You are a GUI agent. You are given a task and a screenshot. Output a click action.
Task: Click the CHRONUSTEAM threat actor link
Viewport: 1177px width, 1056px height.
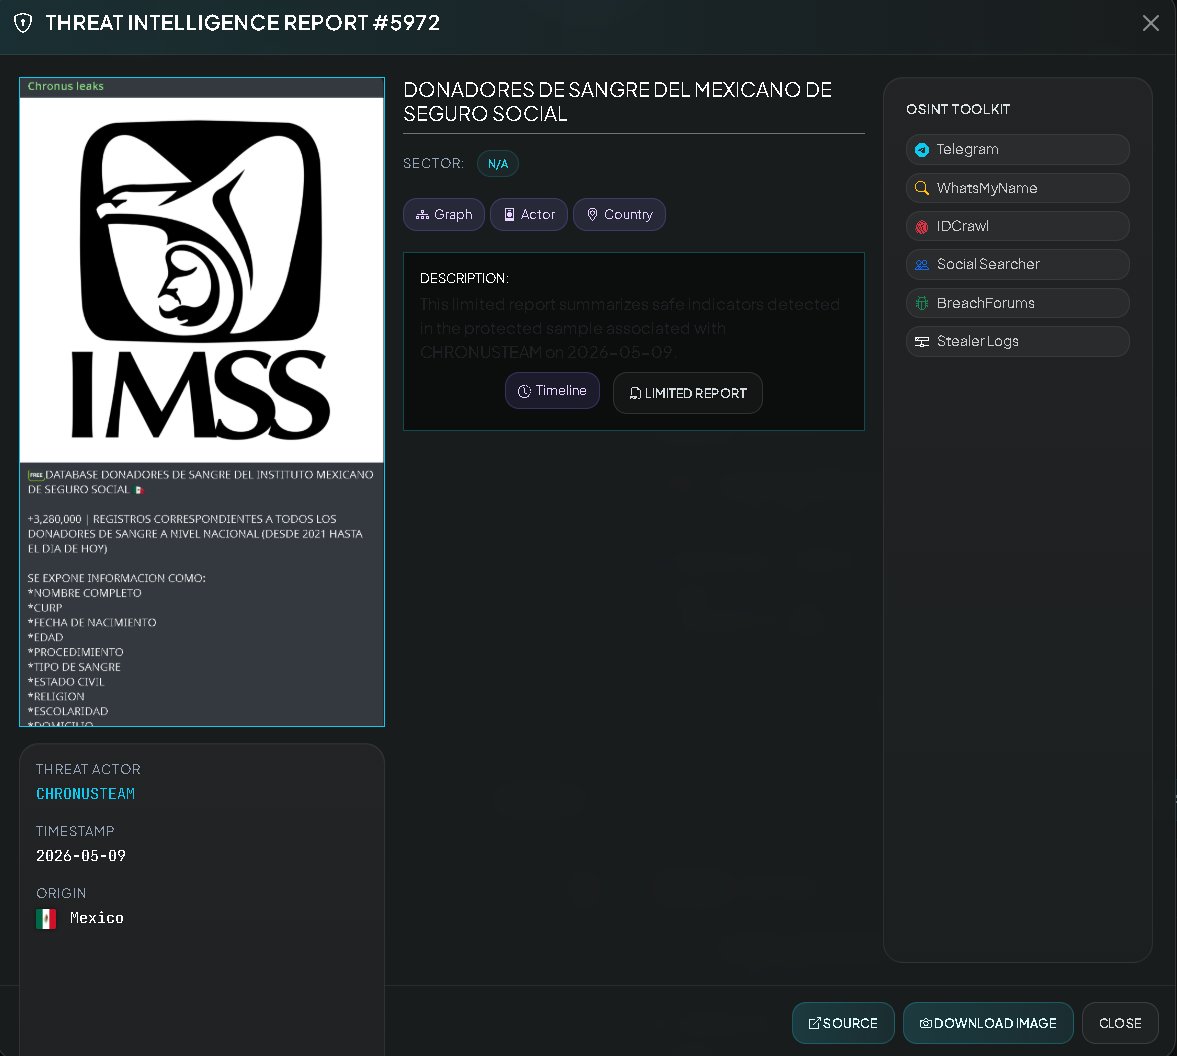(86, 794)
